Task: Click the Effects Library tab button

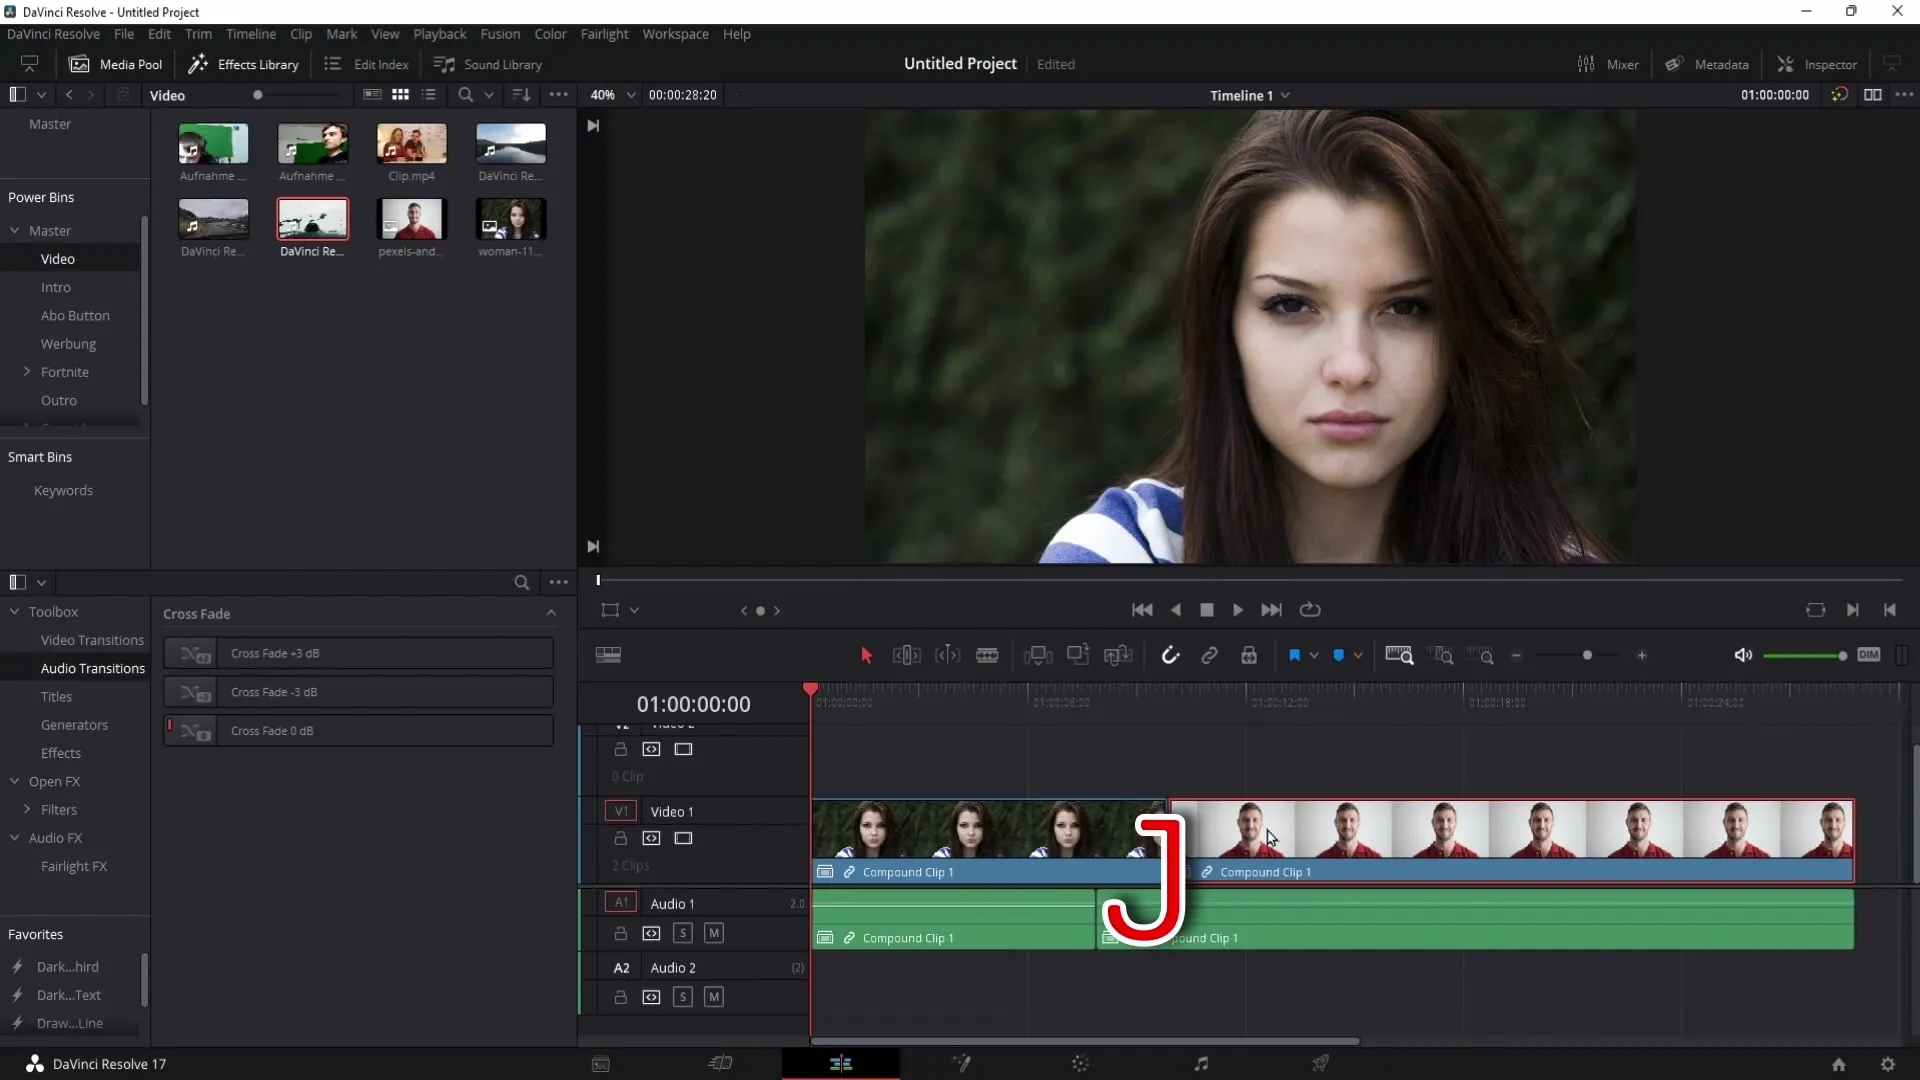Action: [x=244, y=63]
